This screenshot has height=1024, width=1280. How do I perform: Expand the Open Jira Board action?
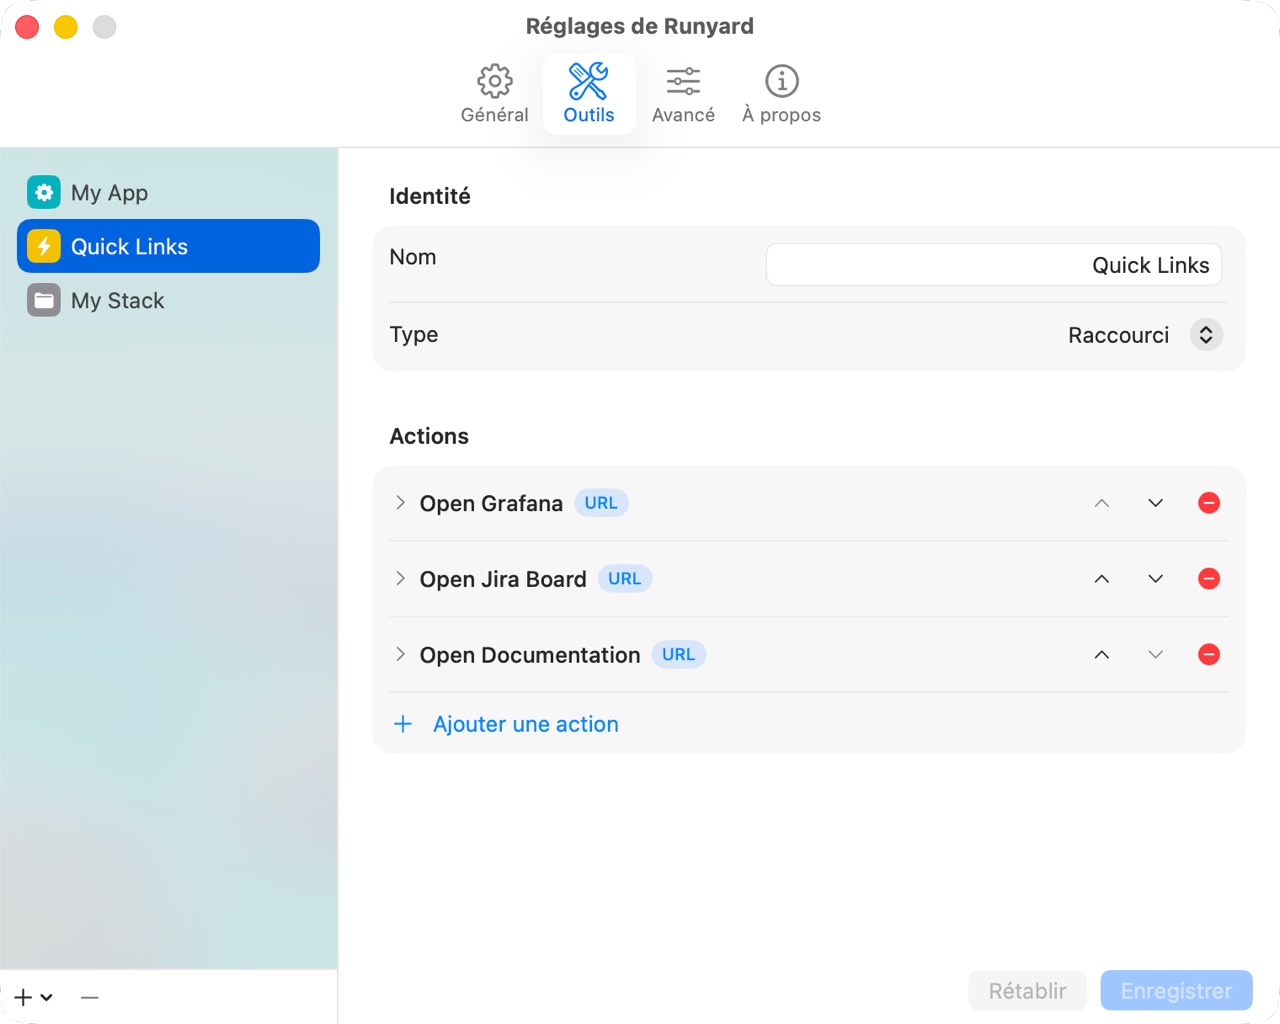coord(400,579)
